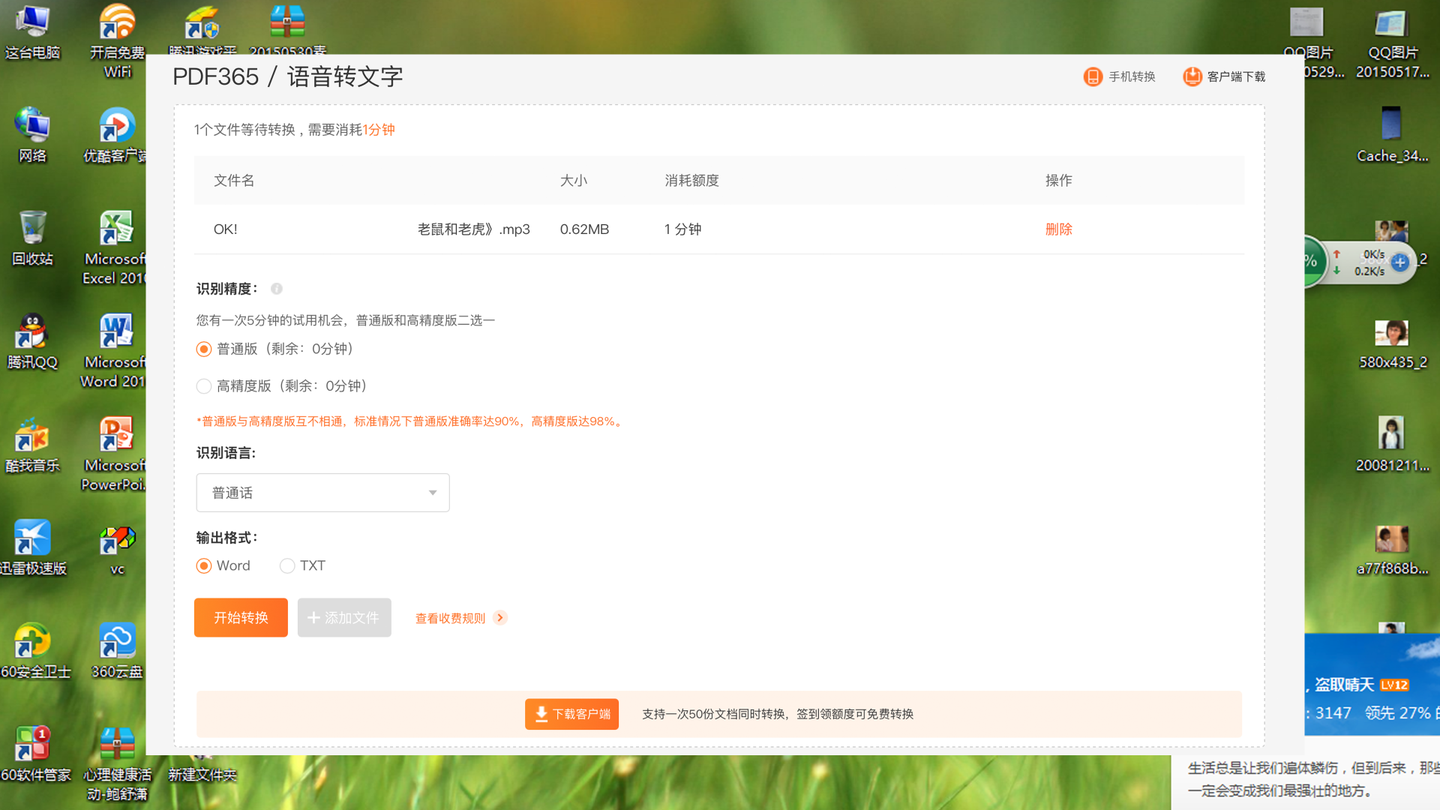Click the 添加文件 button
1440x810 pixels.
click(344, 618)
